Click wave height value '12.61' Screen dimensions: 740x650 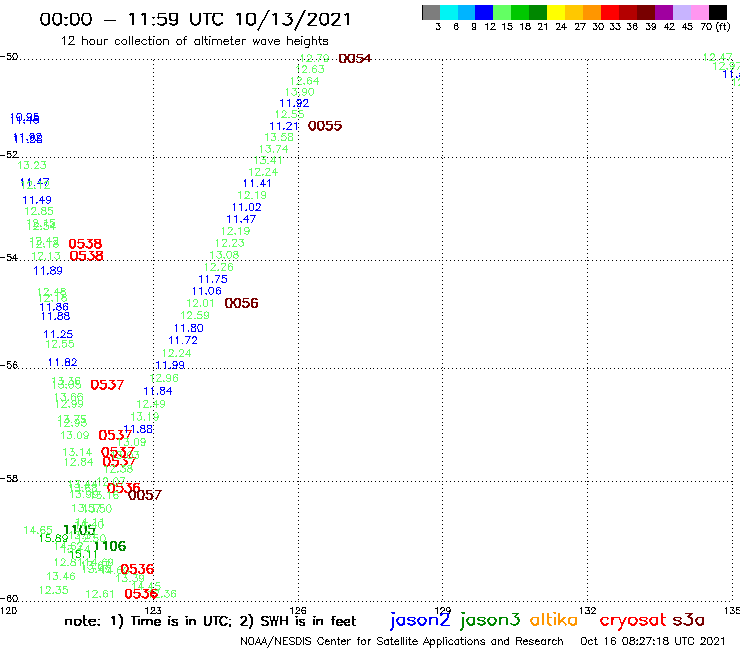[100, 594]
